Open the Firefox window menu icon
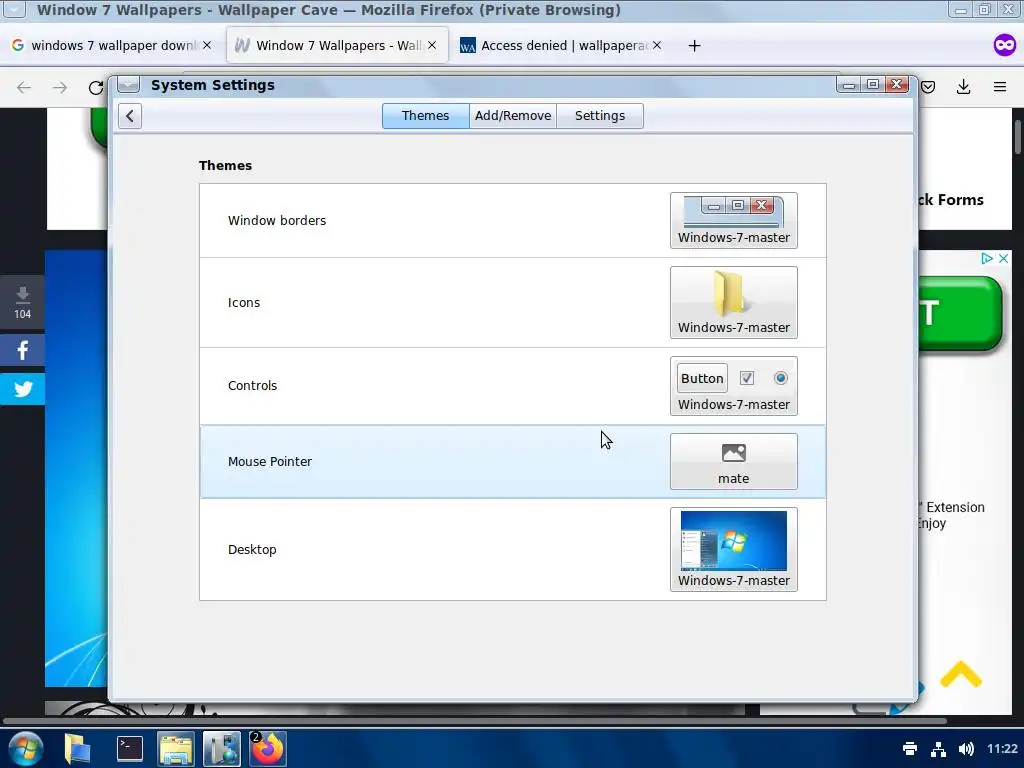The width and height of the screenshot is (1024, 768). [13, 9]
